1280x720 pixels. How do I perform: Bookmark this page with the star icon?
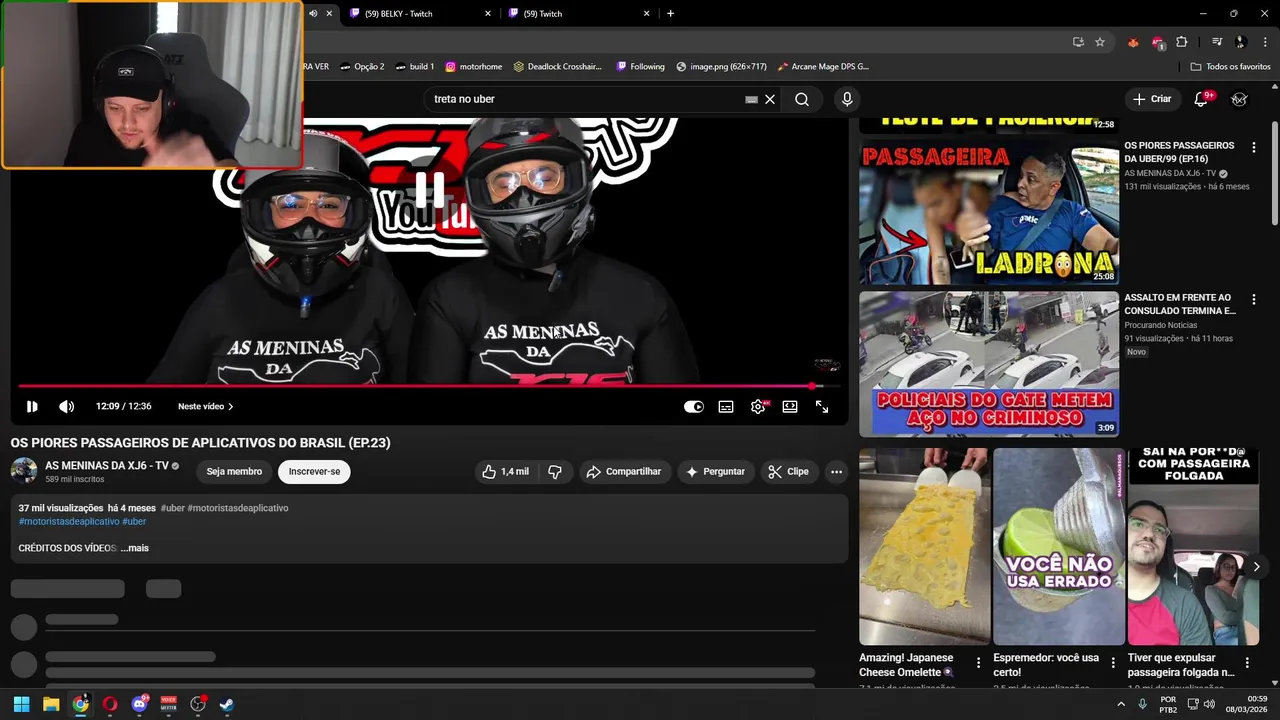click(x=1100, y=42)
